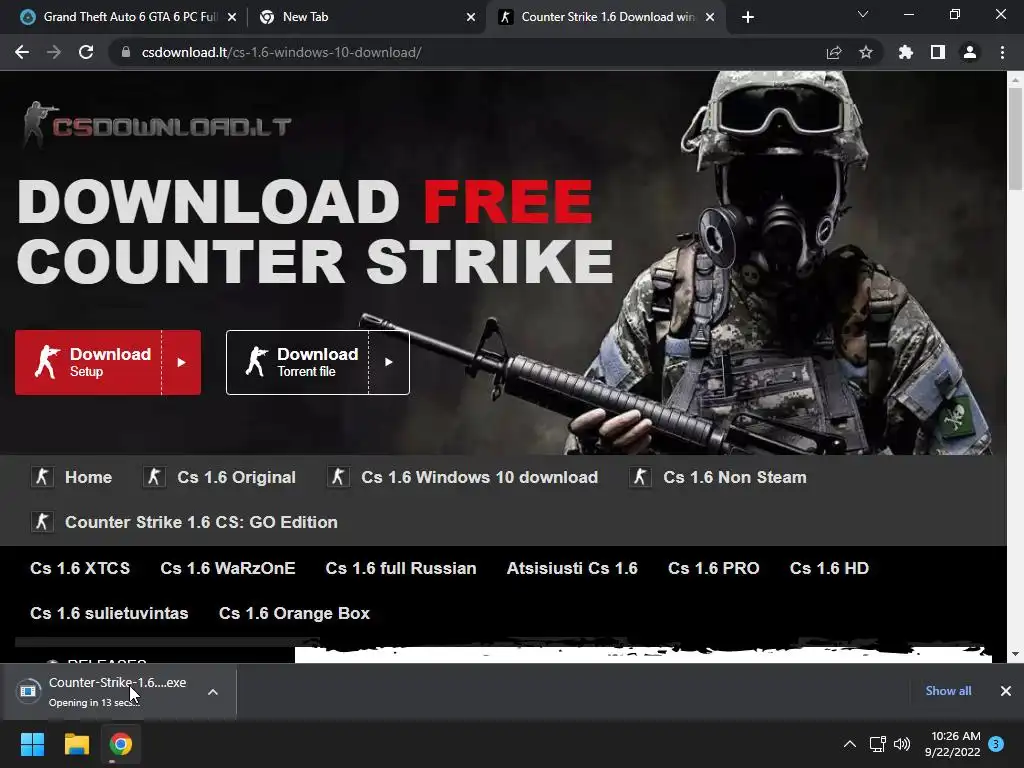Reload the current page

(x=86, y=52)
